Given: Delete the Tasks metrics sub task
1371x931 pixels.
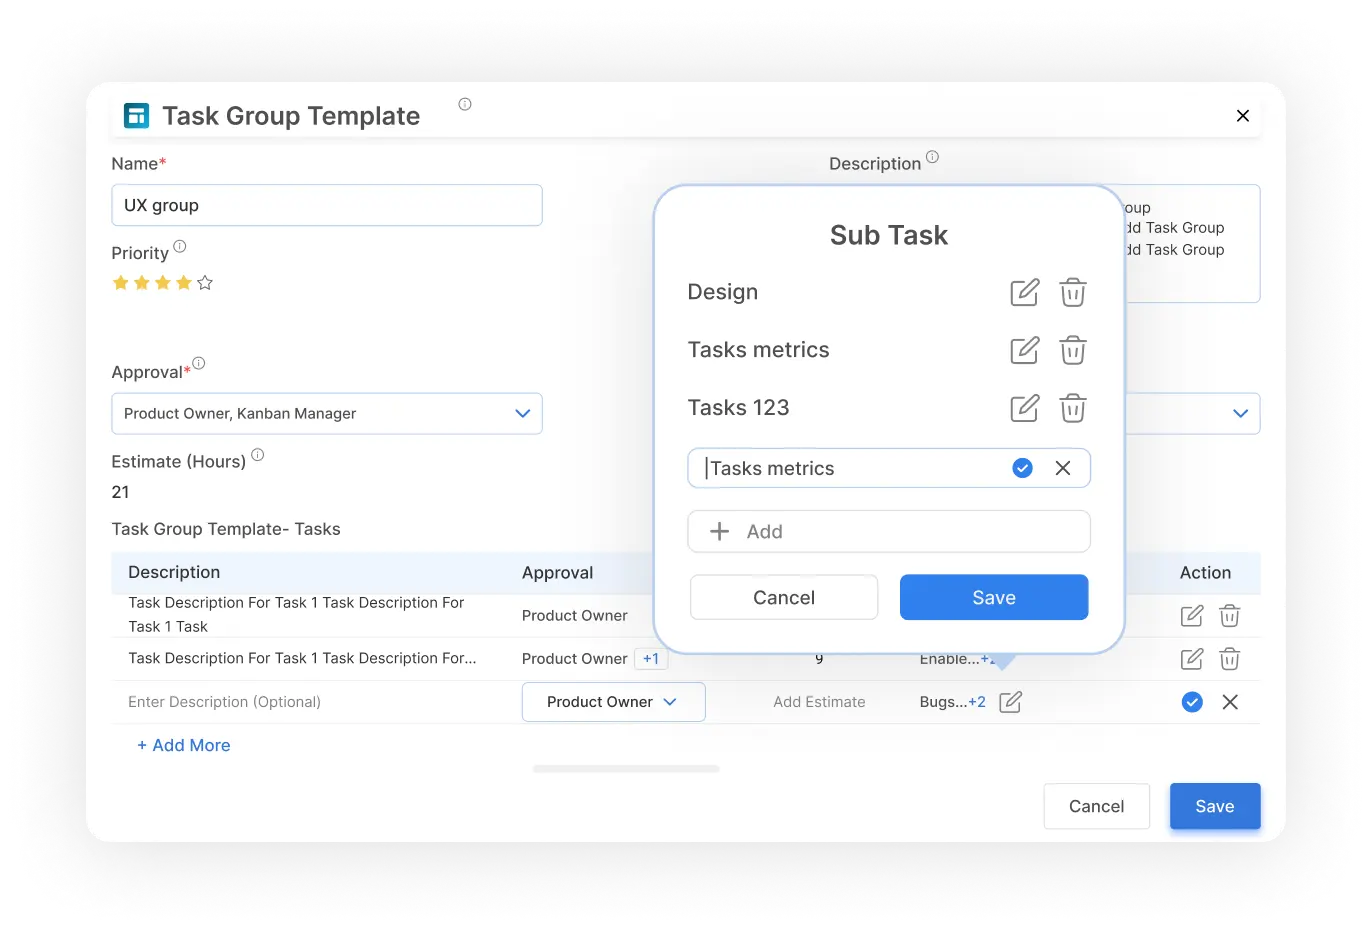Looking at the screenshot, I should click(1072, 350).
